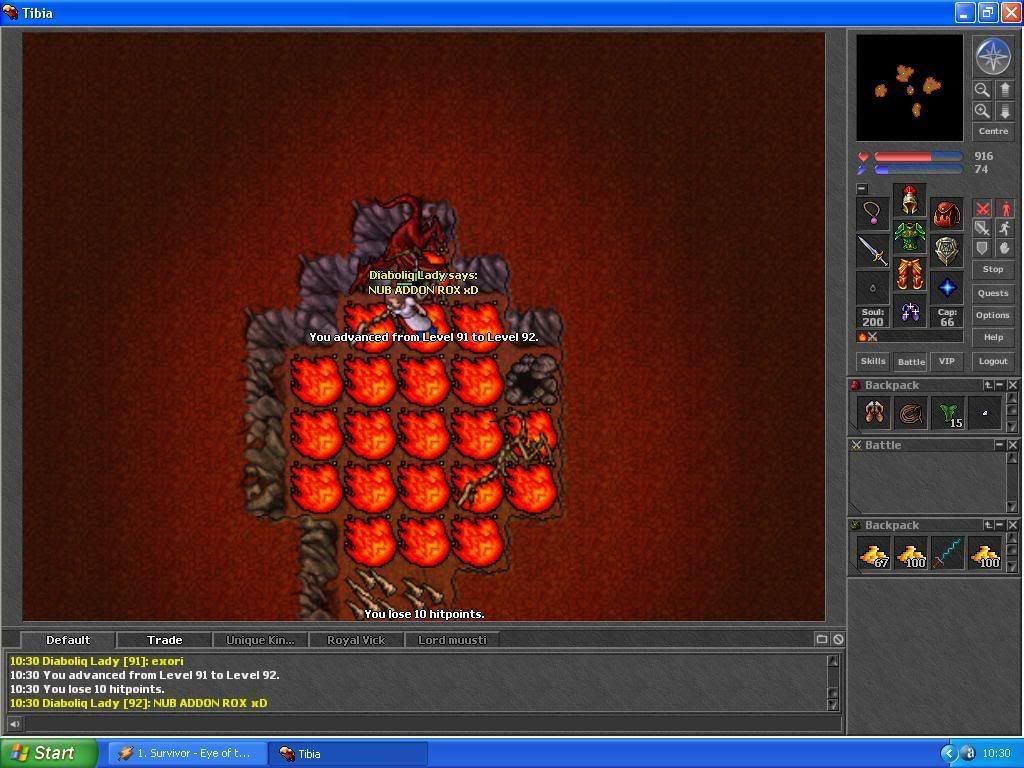The width and height of the screenshot is (1024, 768).
Task: Open the Unique Kin... chat tab
Action: tap(260, 640)
